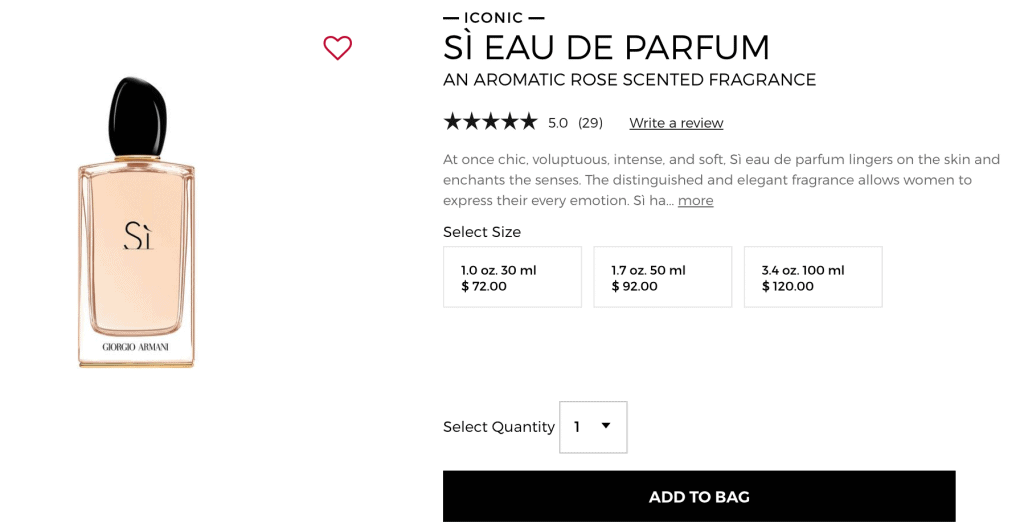Click the ICONIC label above title
The image size is (1024, 531).
point(494,17)
